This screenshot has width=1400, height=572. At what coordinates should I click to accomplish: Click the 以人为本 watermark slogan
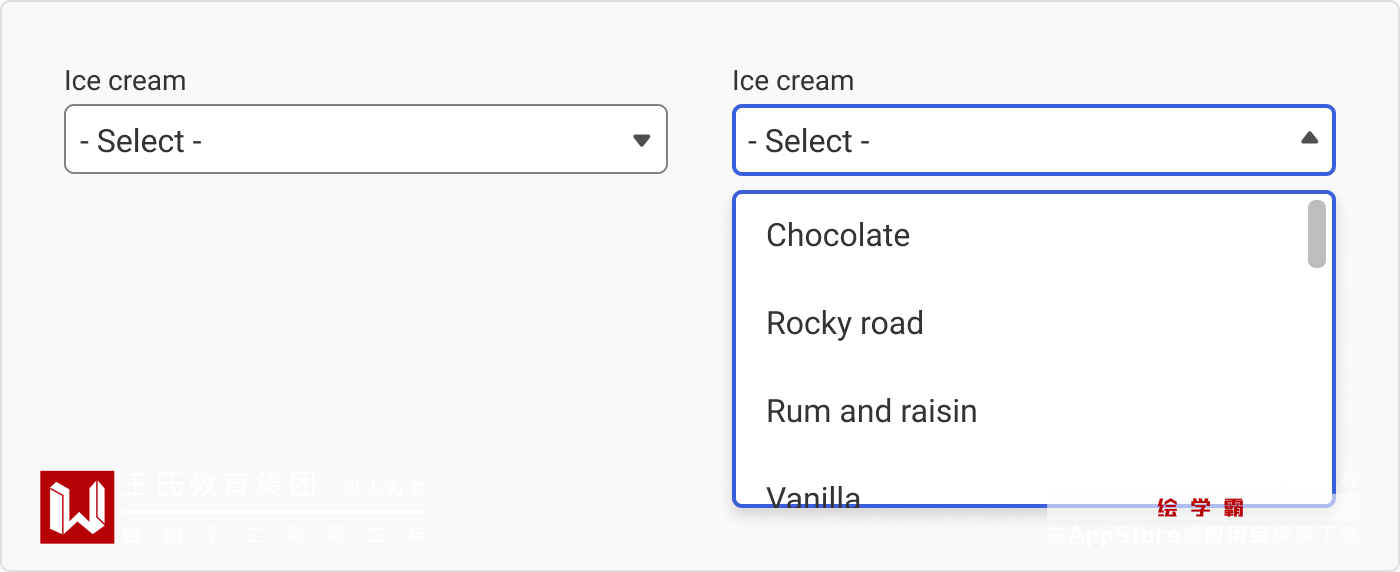click(384, 489)
